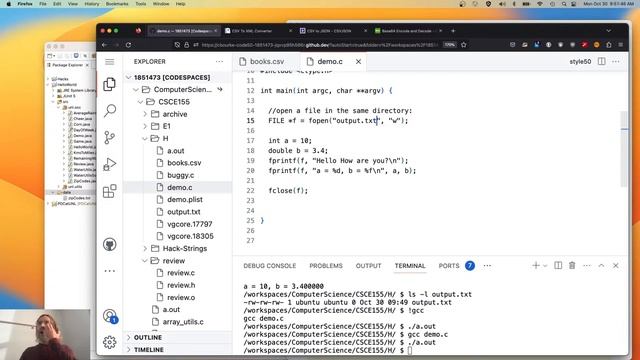Open the Apple menu

(8, 4)
